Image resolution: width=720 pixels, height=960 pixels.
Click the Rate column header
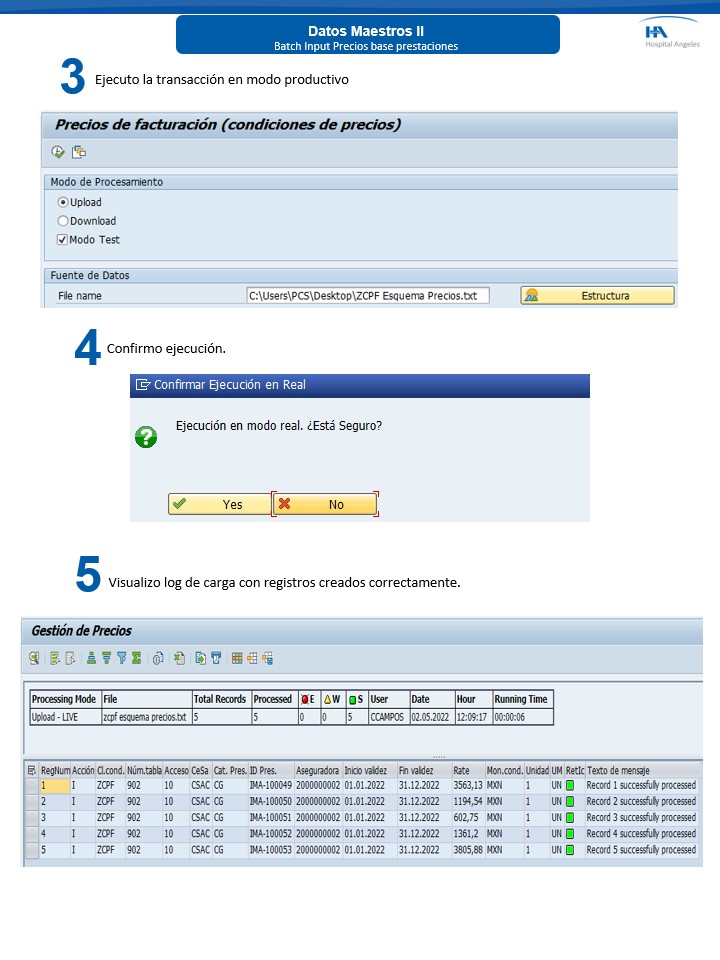tap(466, 770)
